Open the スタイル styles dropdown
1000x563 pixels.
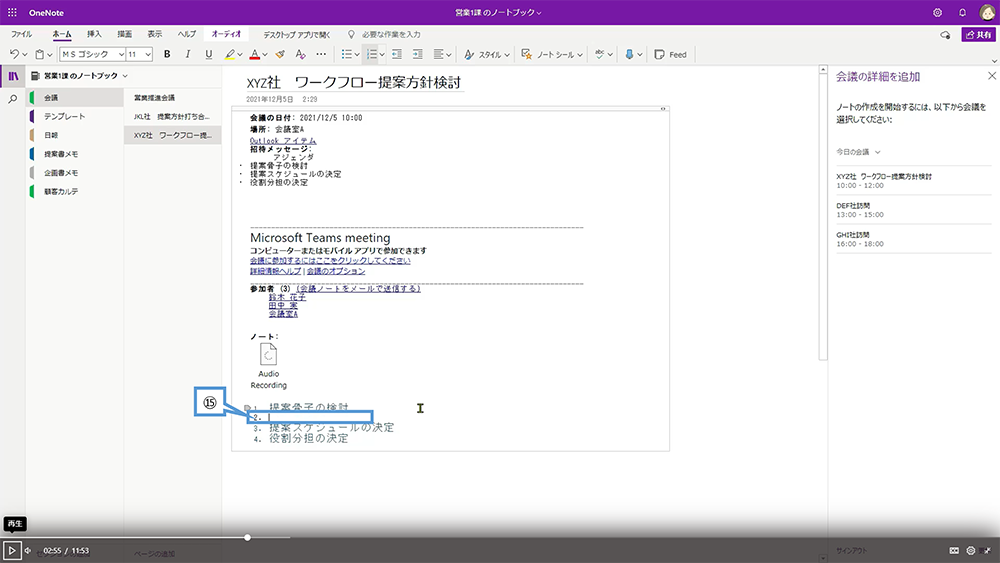pyautogui.click(x=487, y=54)
